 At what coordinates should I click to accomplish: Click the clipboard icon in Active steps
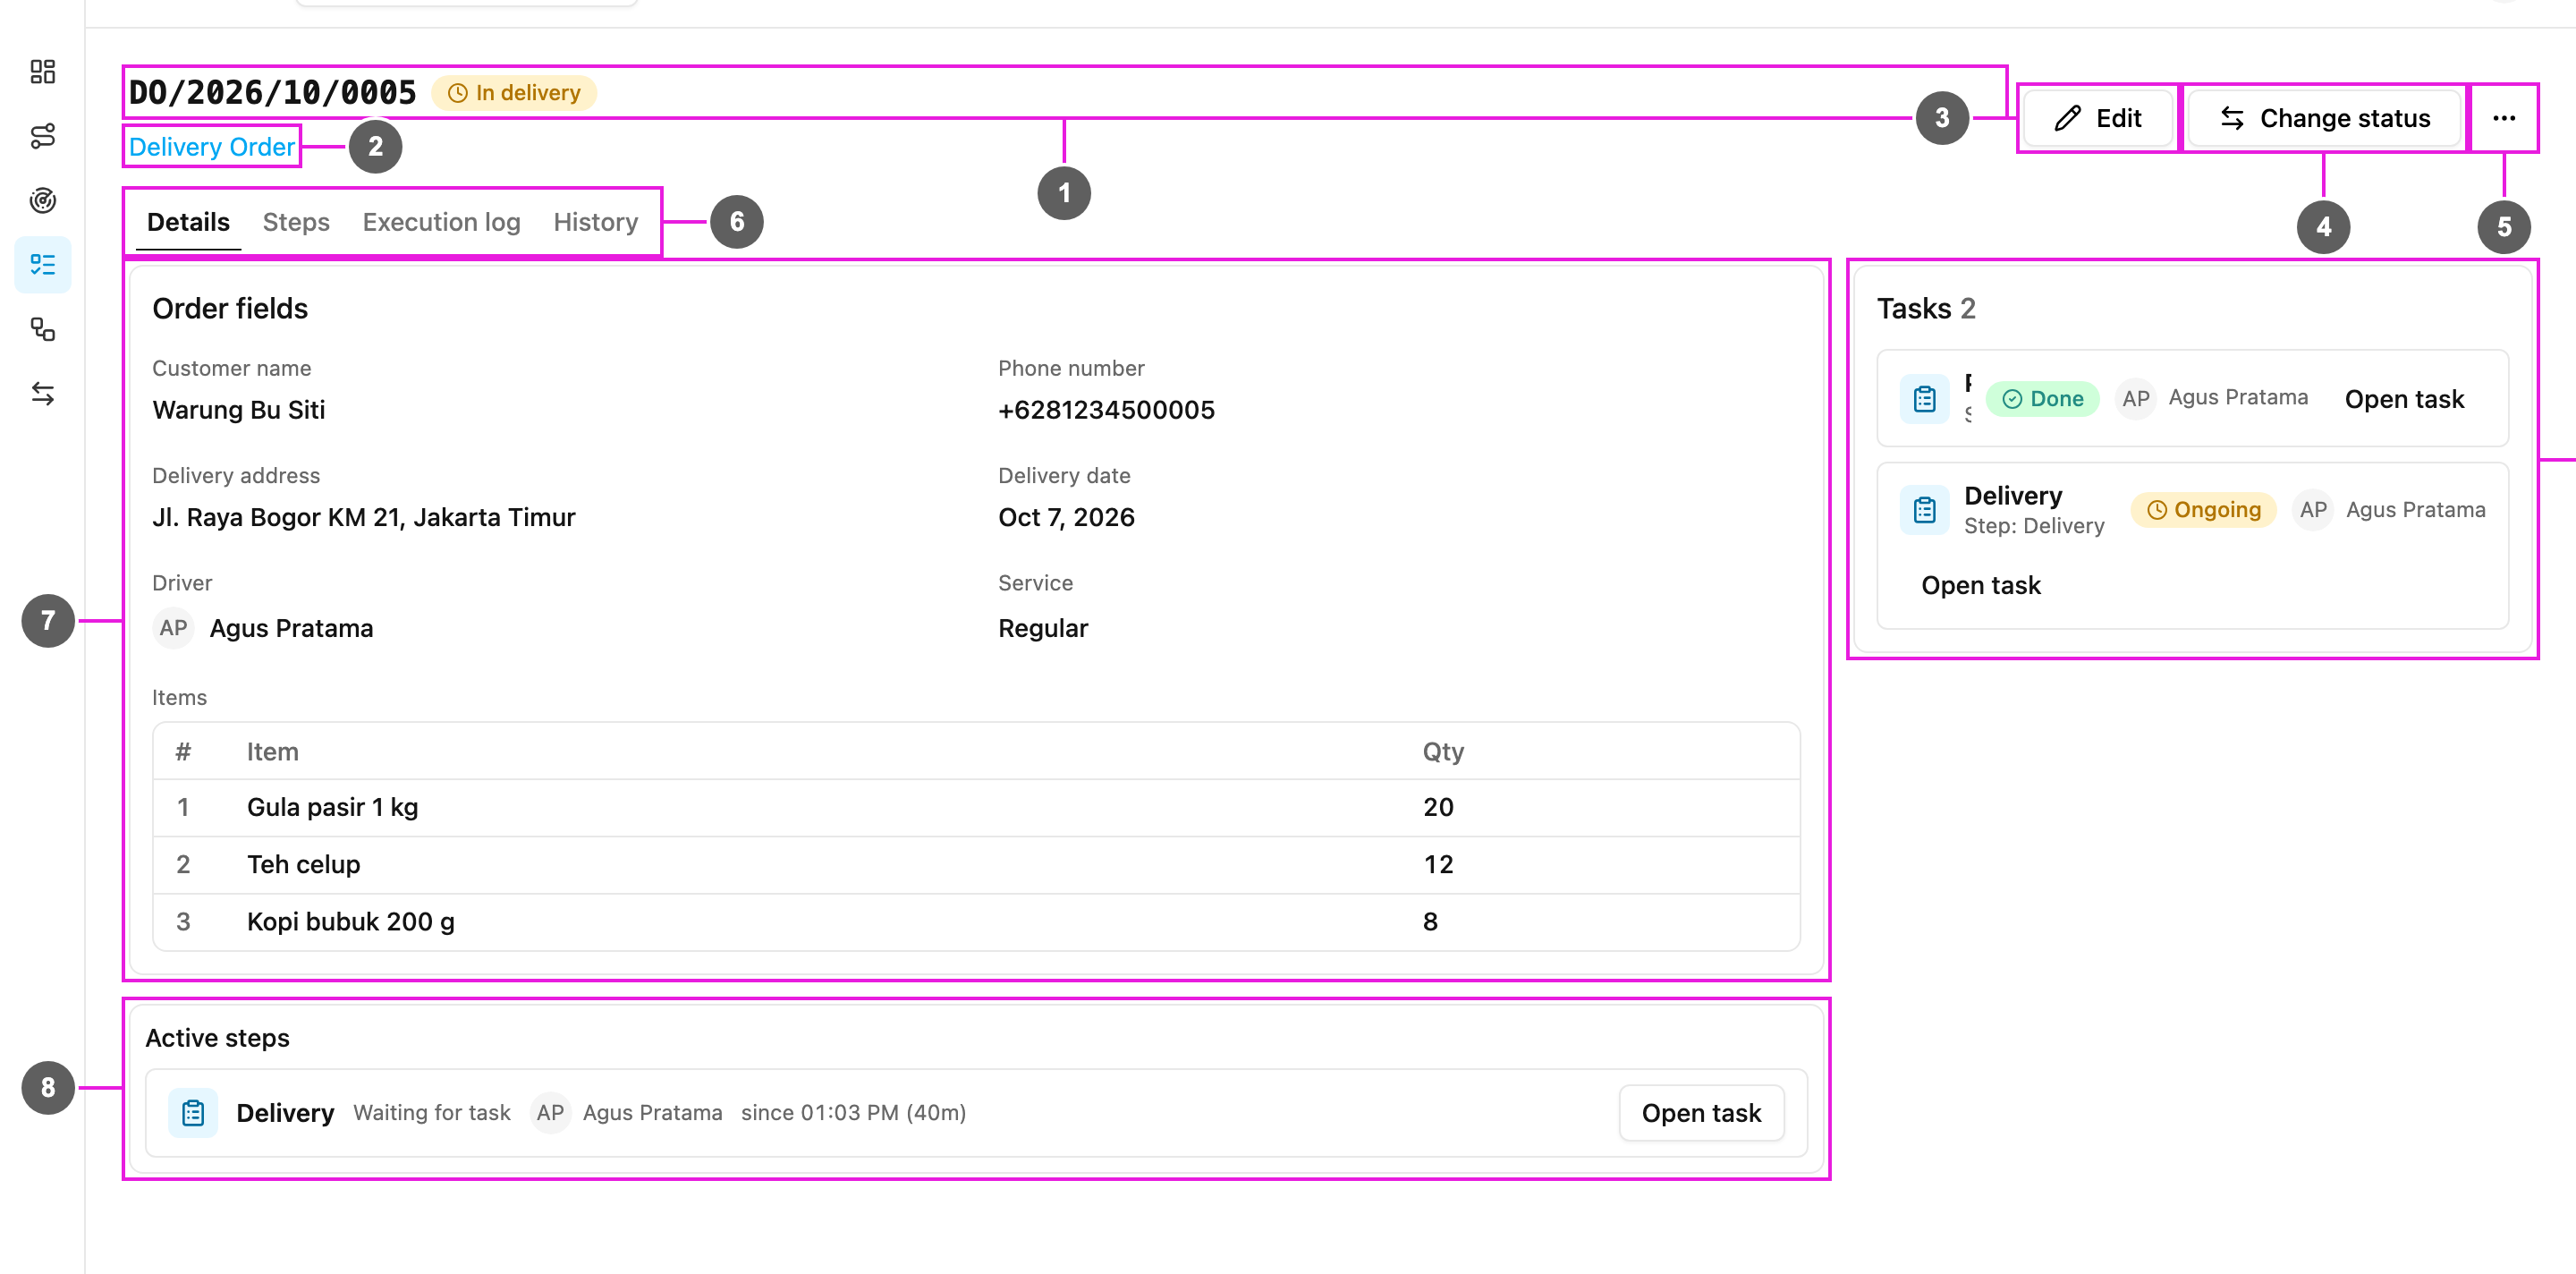[192, 1113]
